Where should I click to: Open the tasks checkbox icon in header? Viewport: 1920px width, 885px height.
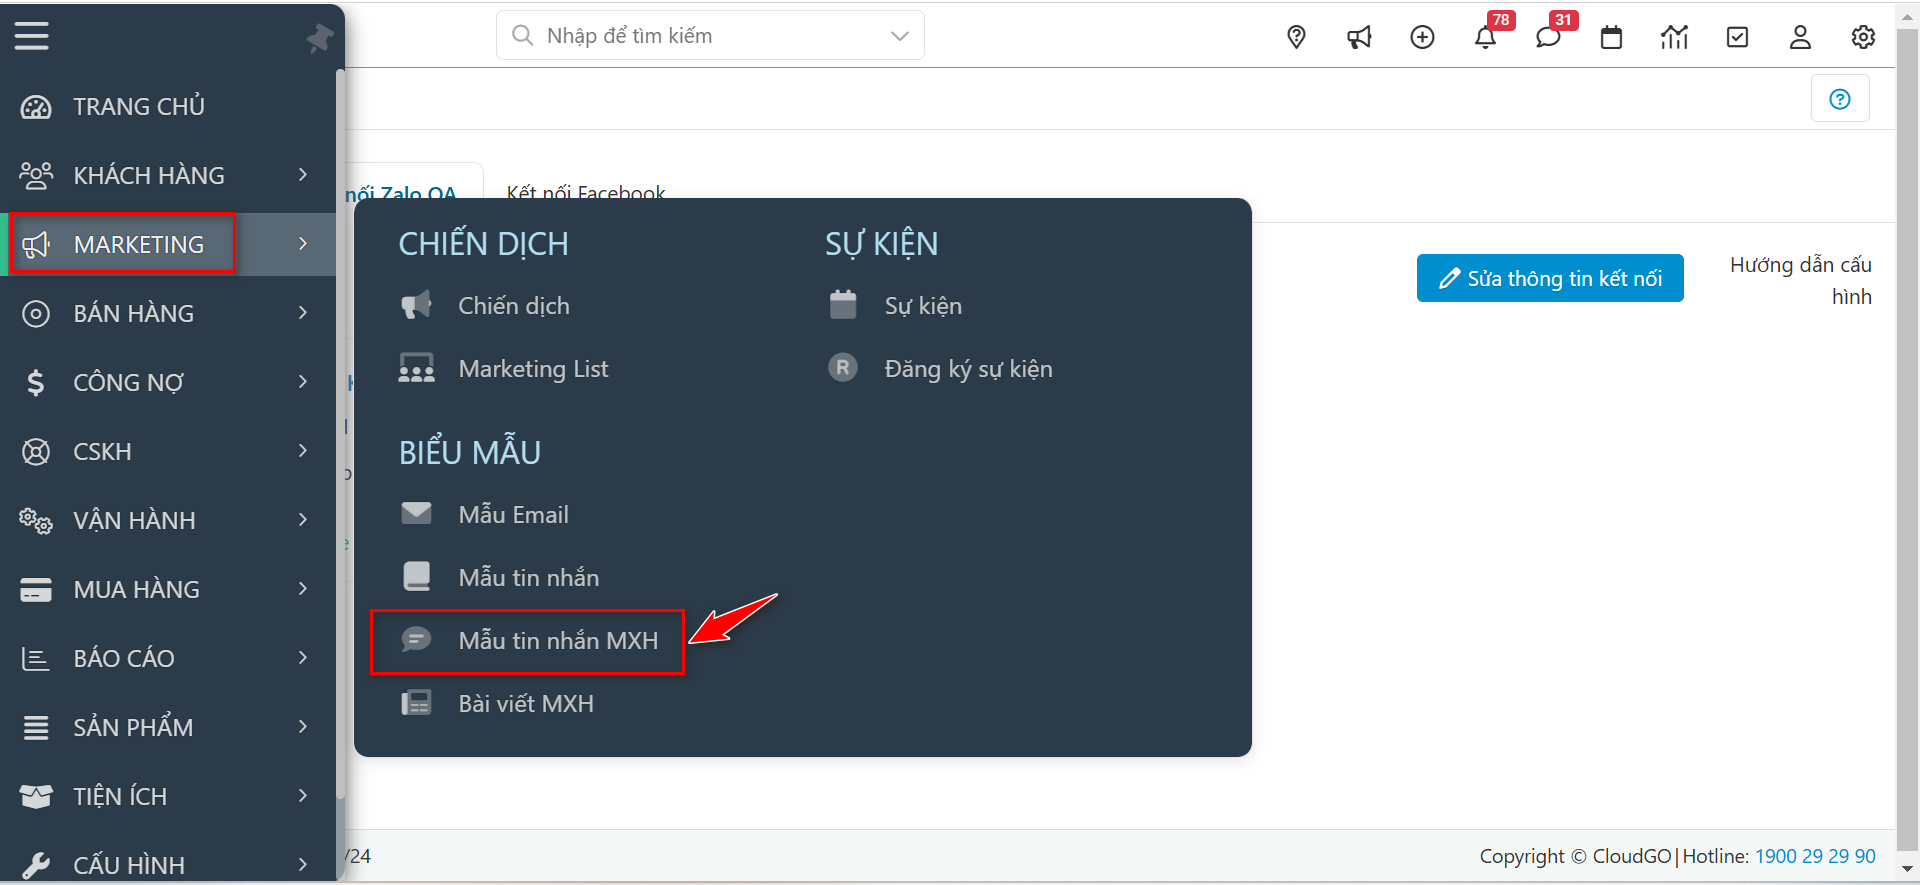pos(1737,37)
